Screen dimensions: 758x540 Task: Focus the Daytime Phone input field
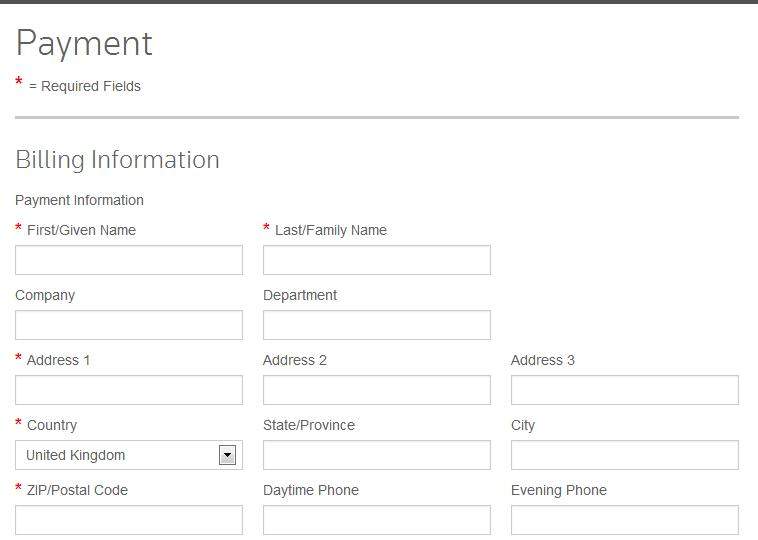coord(376,520)
